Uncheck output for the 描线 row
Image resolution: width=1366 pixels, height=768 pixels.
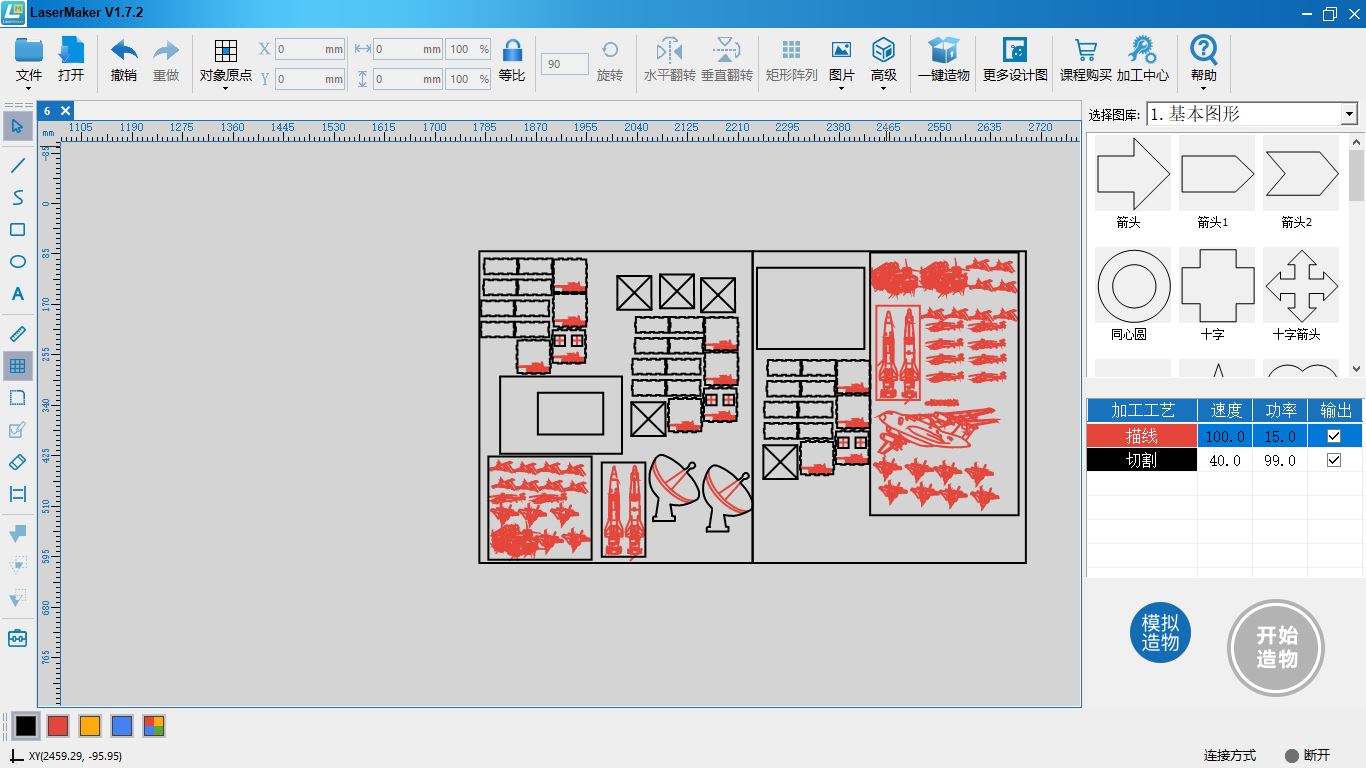point(1333,436)
